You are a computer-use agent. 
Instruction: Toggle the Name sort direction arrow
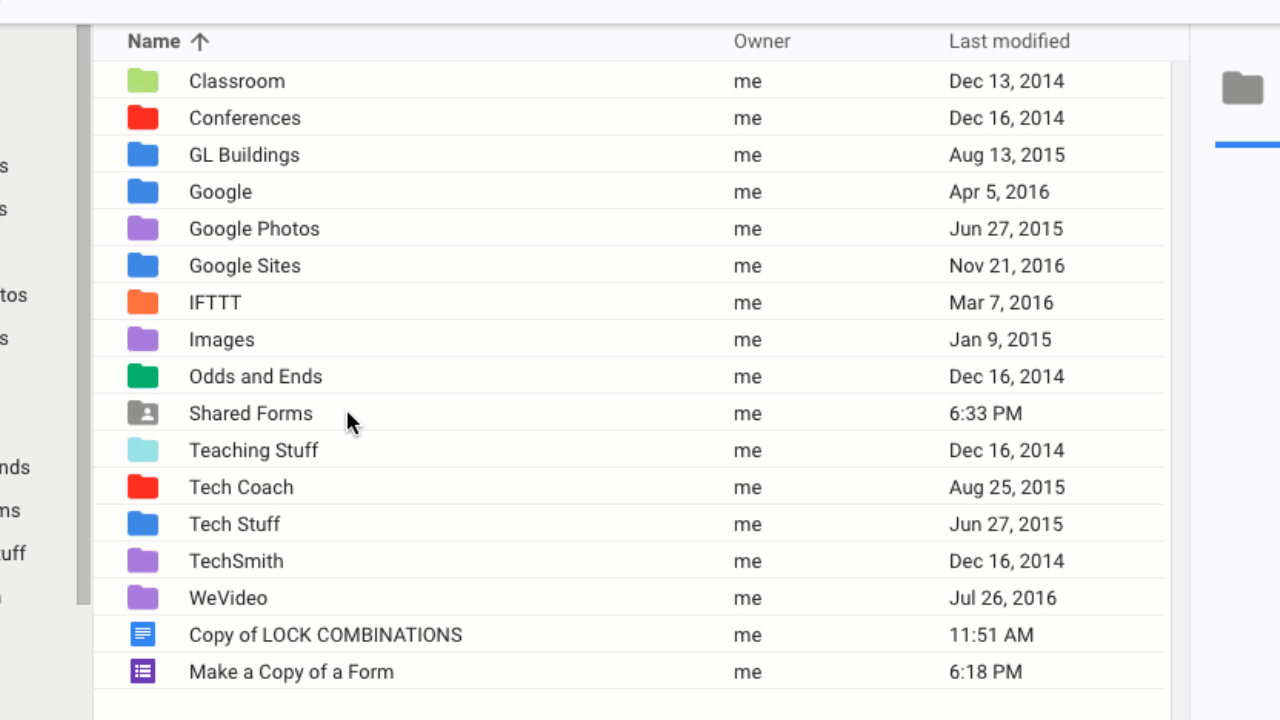(200, 41)
